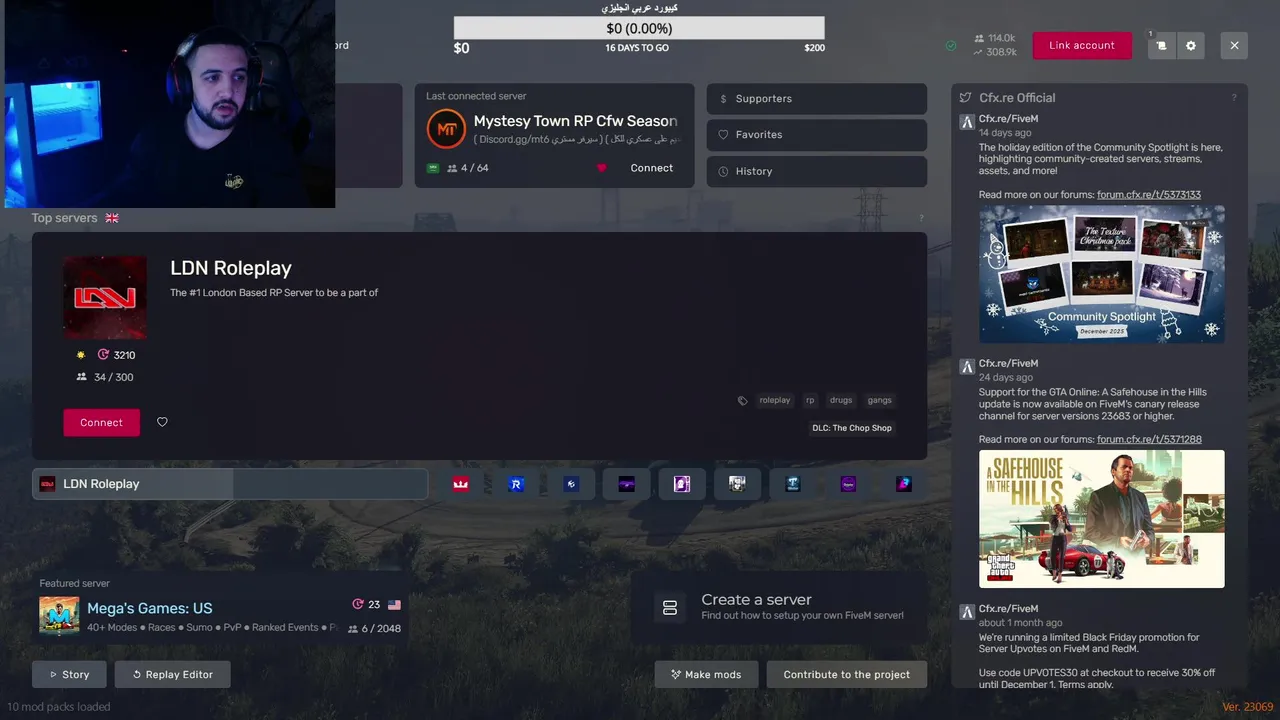The height and width of the screenshot is (720, 1280).
Task: Click the $0 (0.00%) donation progress bar
Action: [639, 28]
